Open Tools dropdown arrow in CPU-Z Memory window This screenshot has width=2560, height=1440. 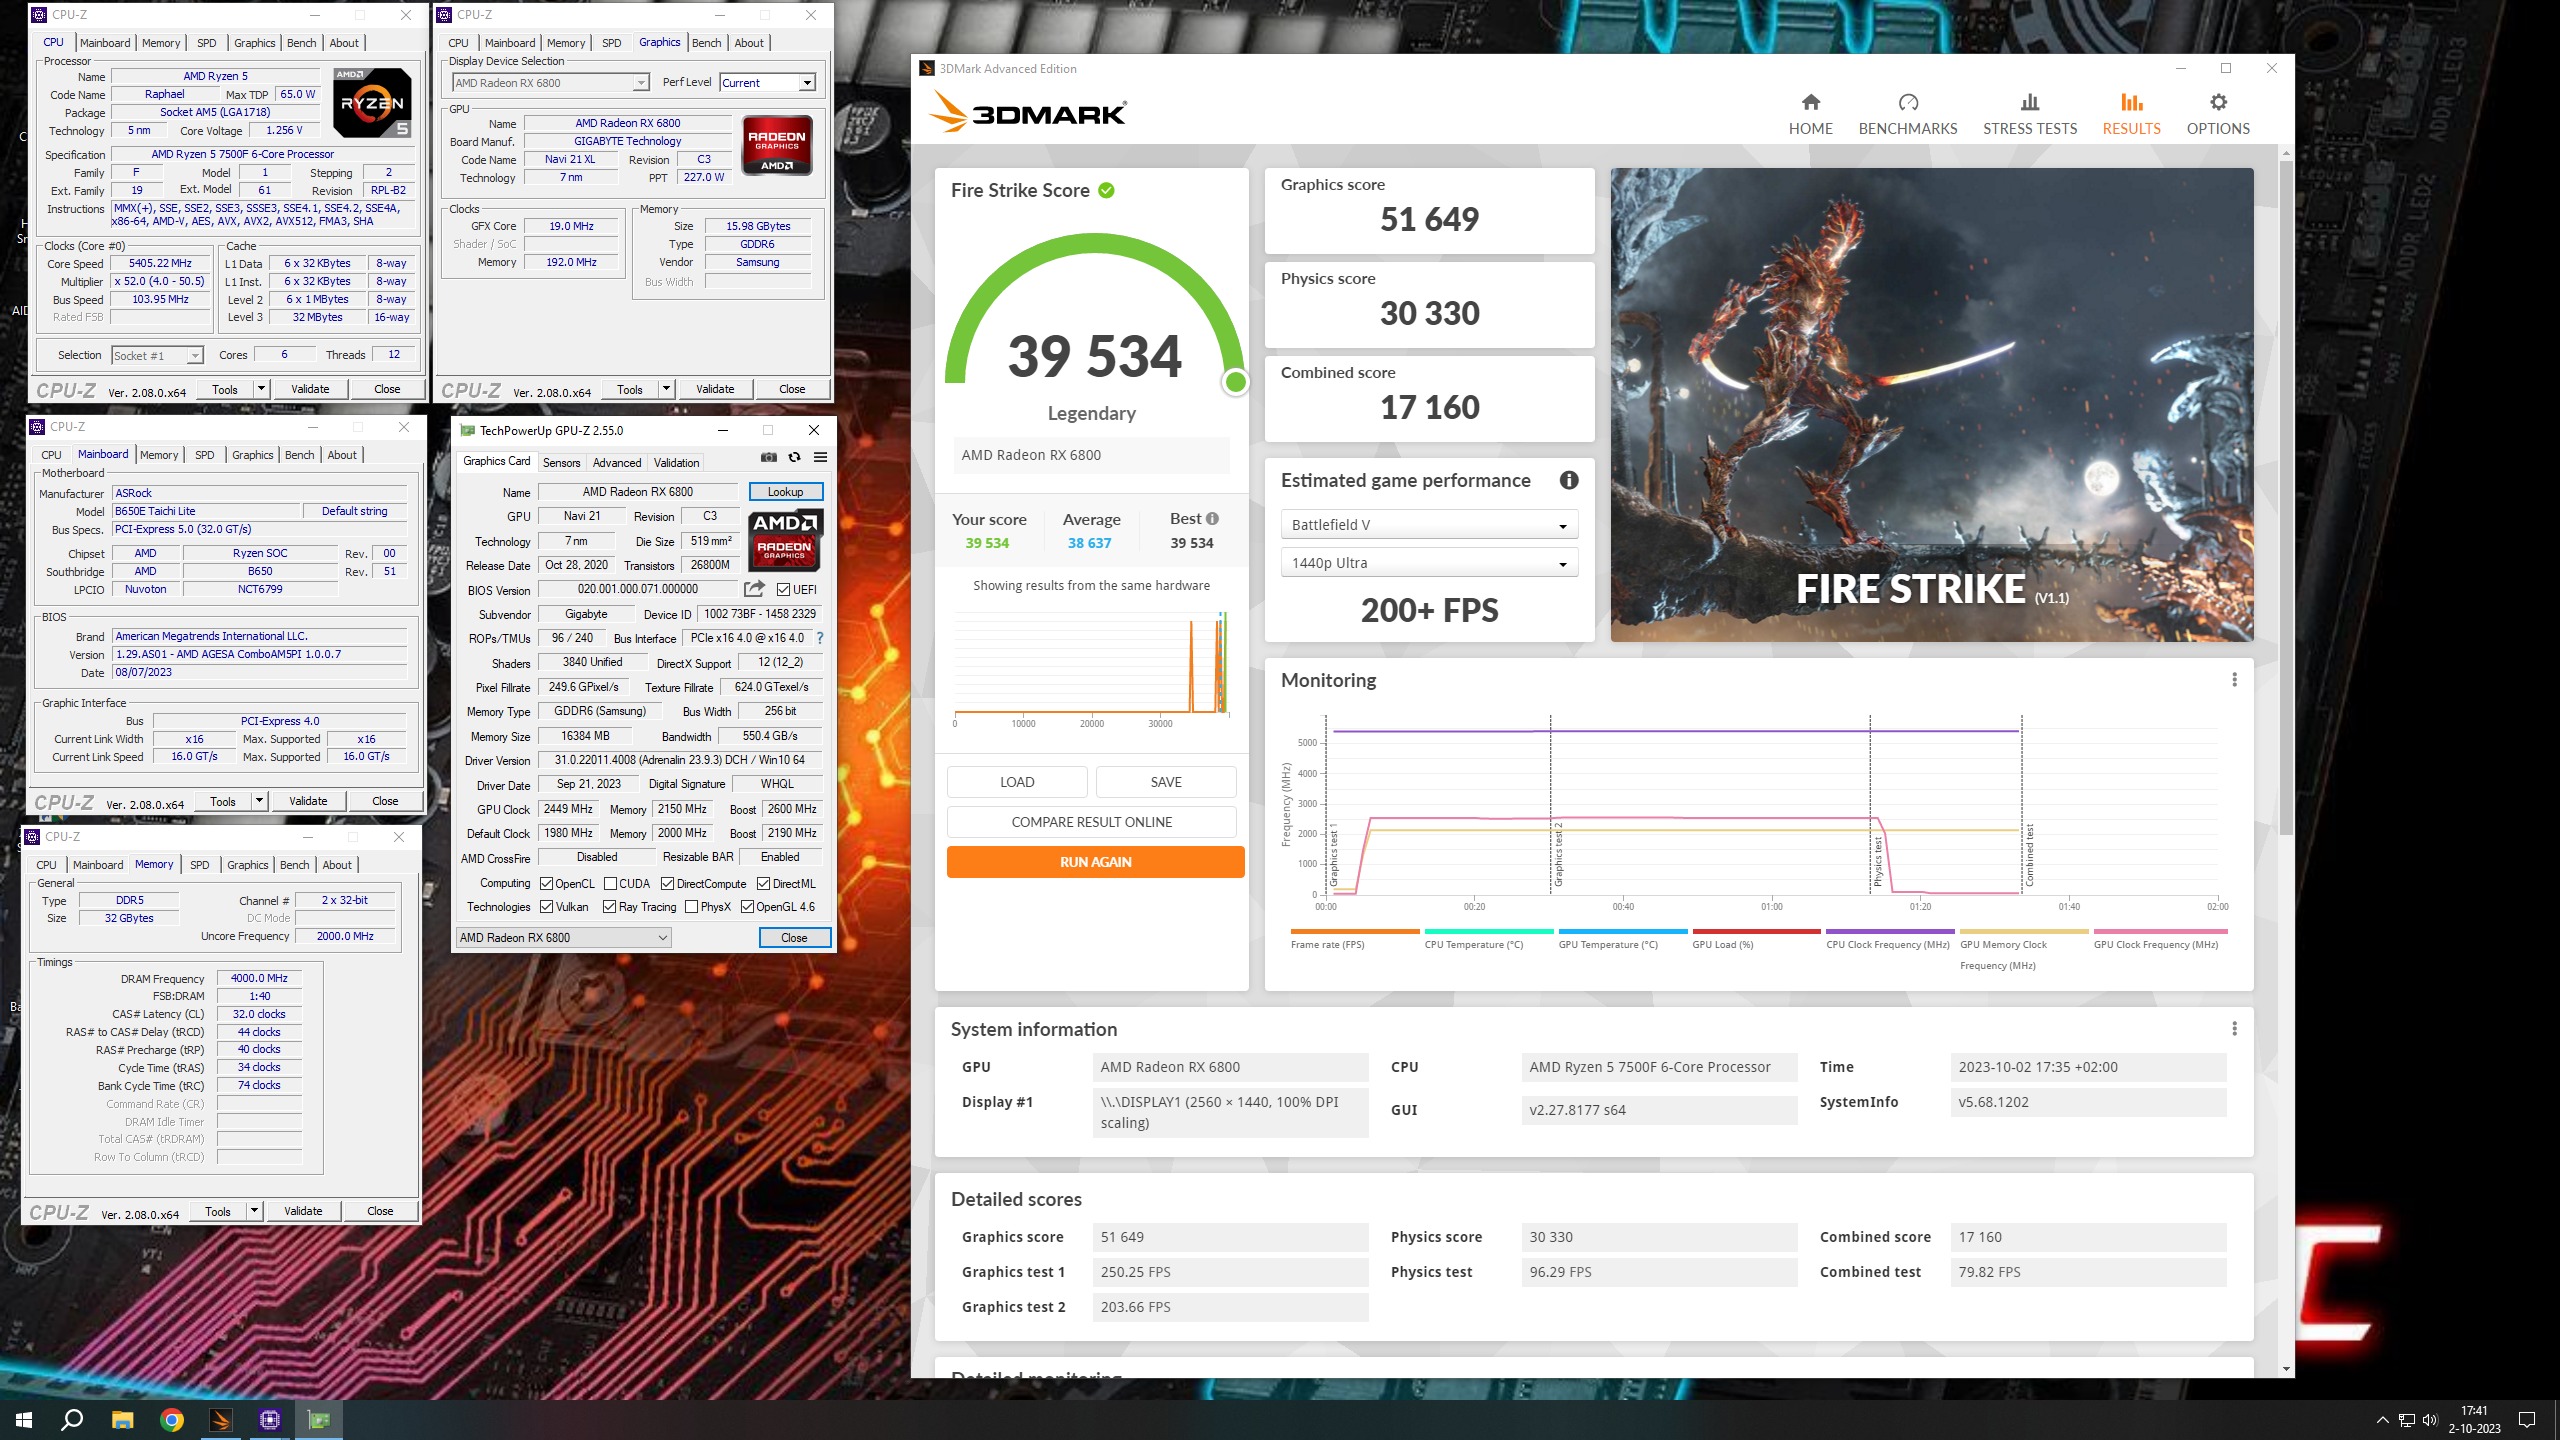255,1211
